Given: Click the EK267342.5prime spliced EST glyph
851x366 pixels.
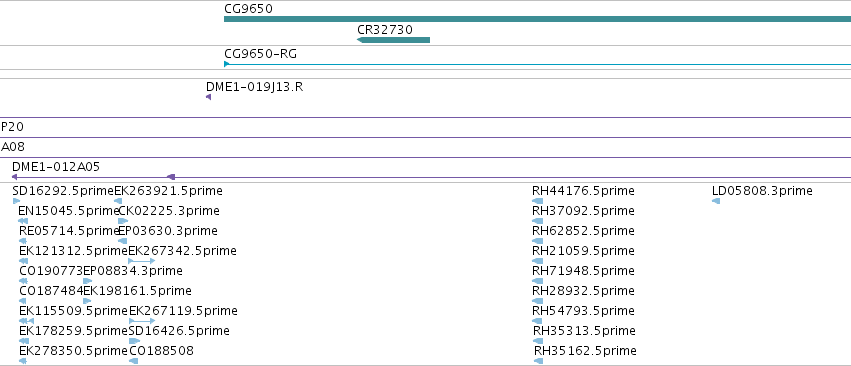Looking at the screenshot, I should (142, 261).
